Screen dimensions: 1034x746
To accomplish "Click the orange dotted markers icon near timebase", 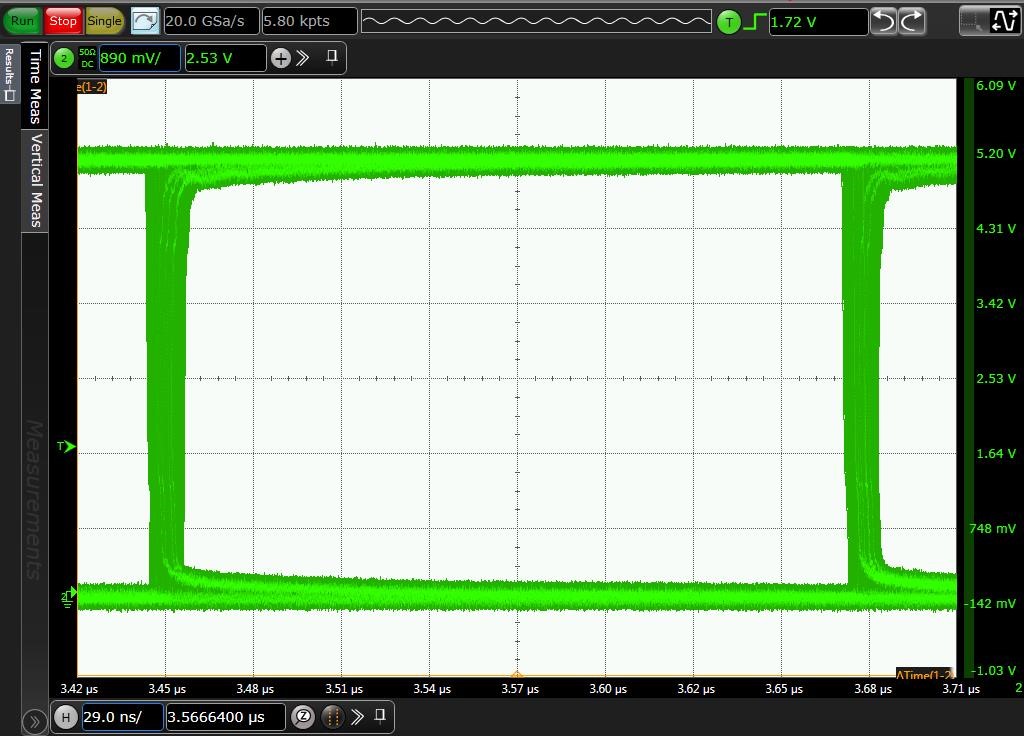I will [332, 717].
